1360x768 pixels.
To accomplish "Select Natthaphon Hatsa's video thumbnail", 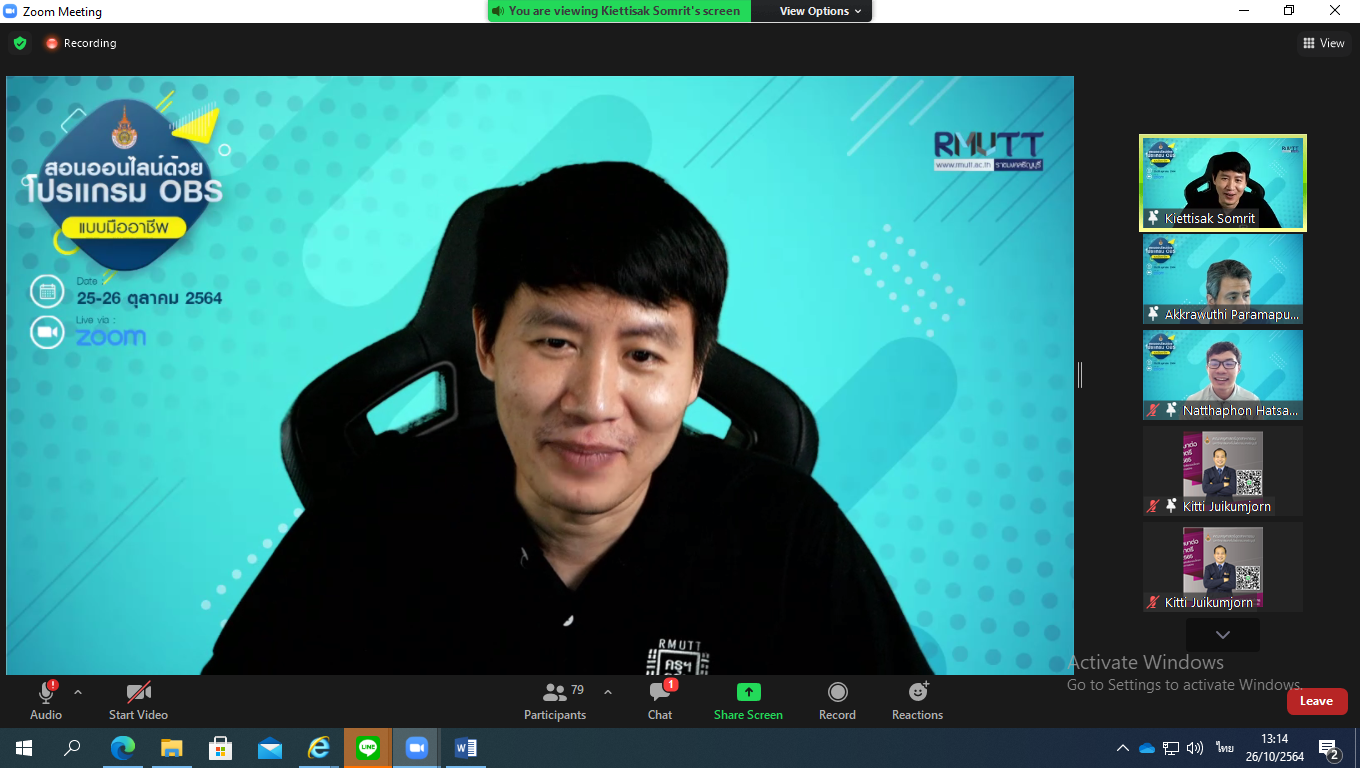I will (x=1223, y=375).
